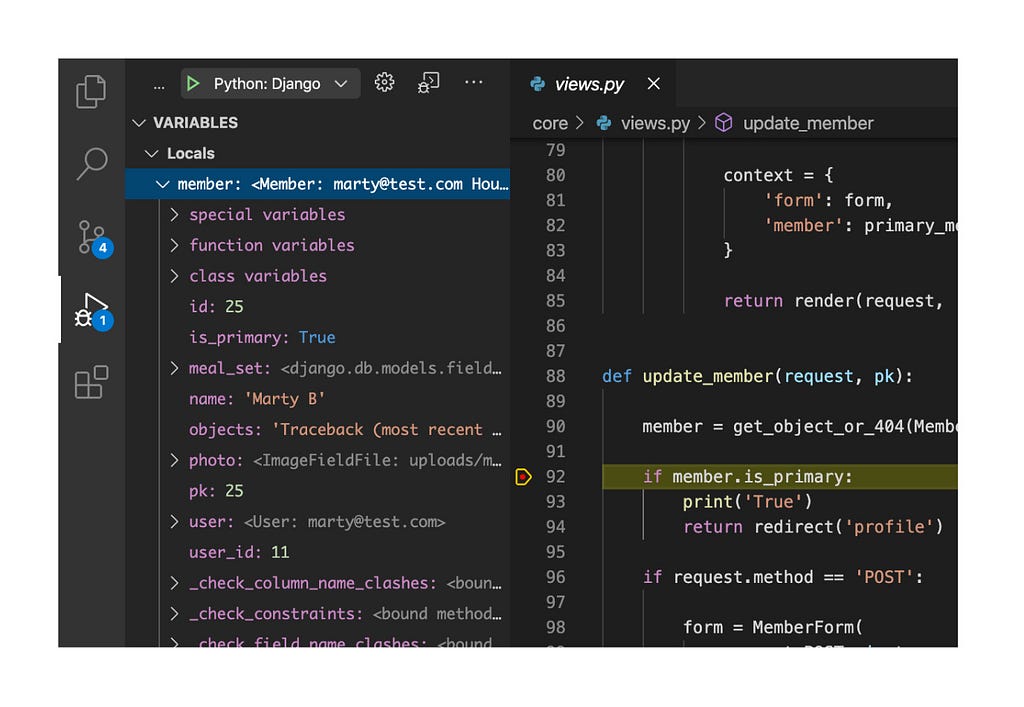Collapse the VARIABLES section
The height and width of the screenshot is (707, 1024).
pos(138,123)
